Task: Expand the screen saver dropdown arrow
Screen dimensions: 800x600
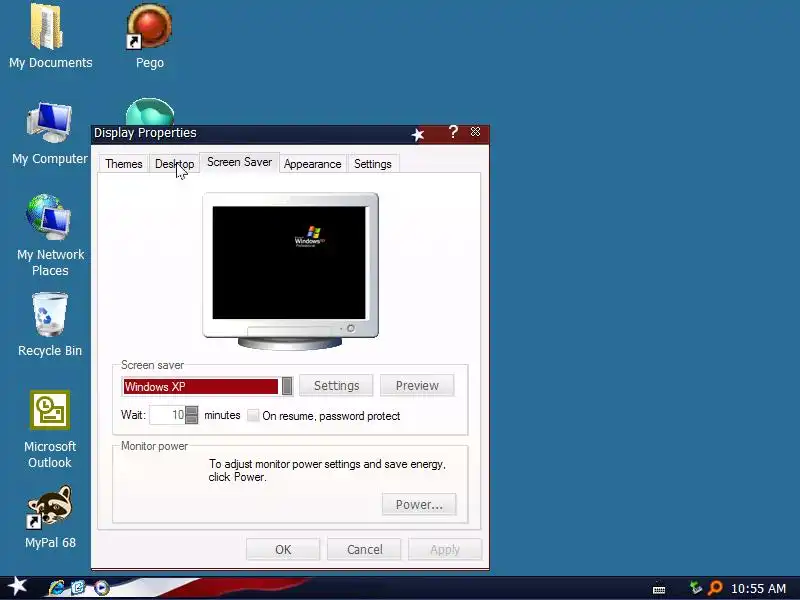Action: pyautogui.click(x=287, y=386)
